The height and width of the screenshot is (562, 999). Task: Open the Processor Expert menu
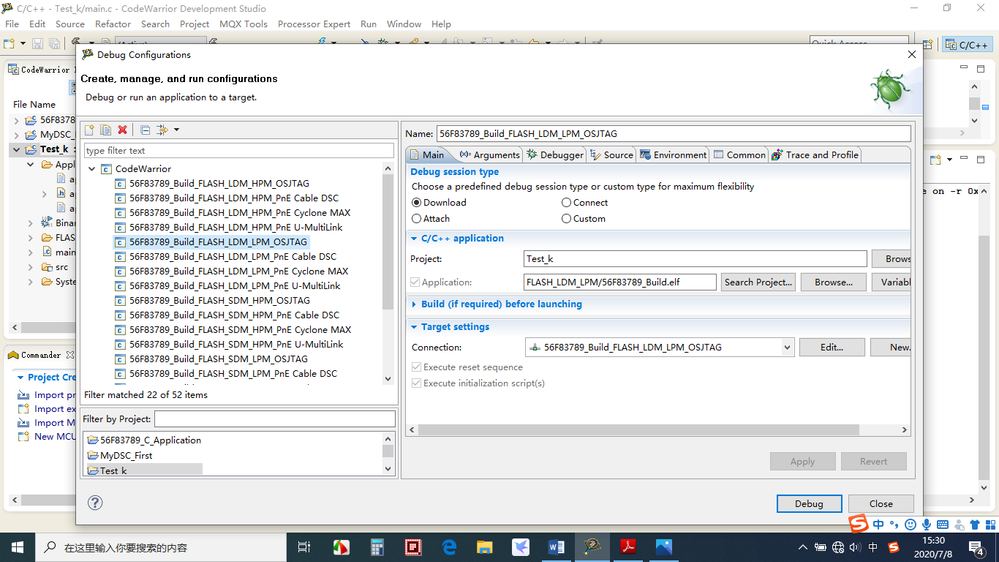click(313, 24)
